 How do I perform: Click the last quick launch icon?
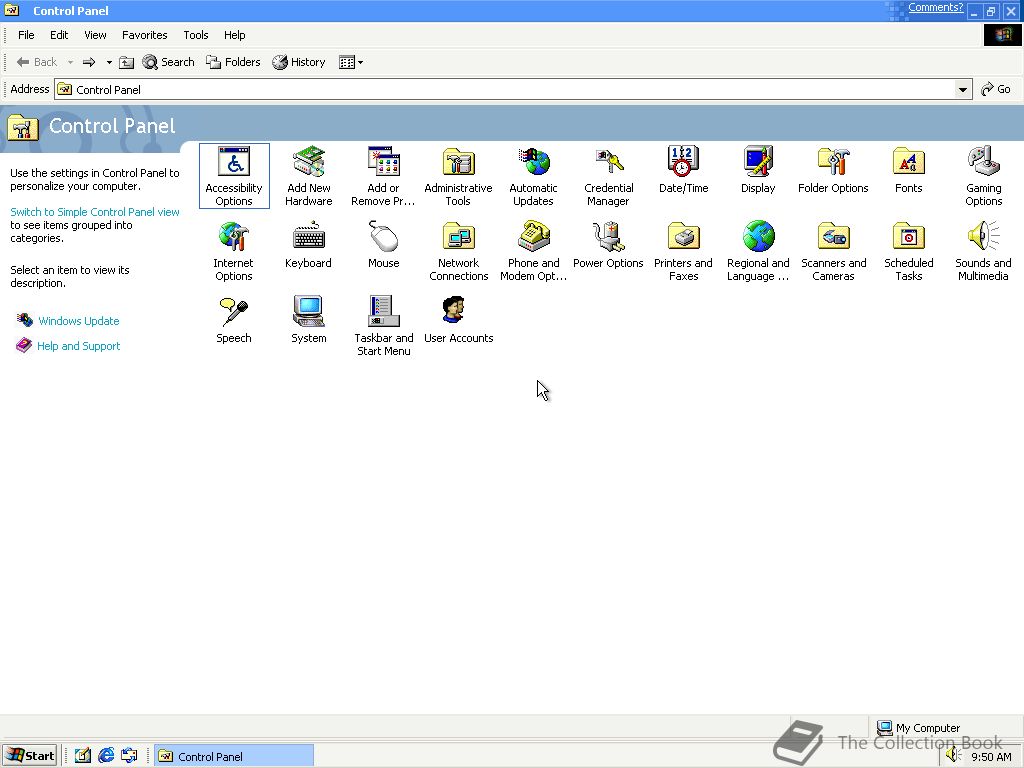129,756
